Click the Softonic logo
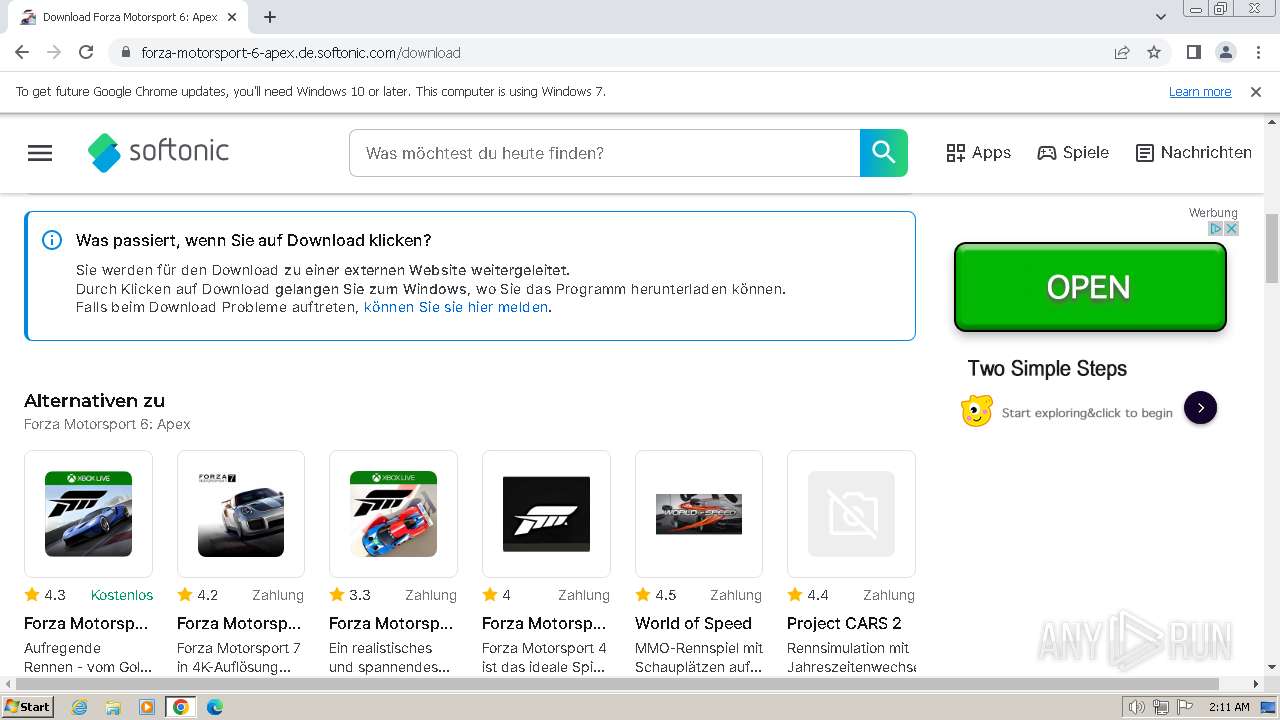Image resolution: width=1280 pixels, height=720 pixels. pos(158,152)
